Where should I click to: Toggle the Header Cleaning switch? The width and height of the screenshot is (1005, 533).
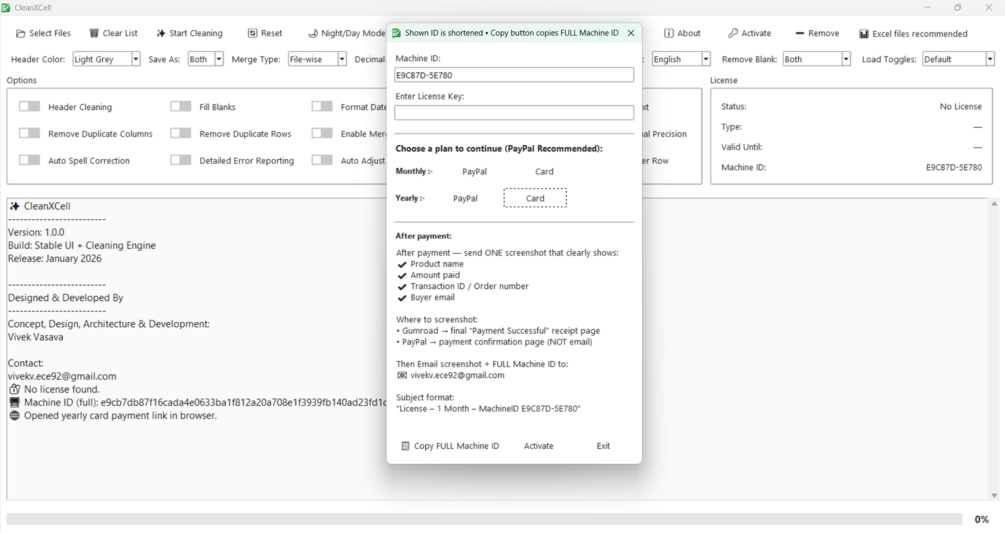(29, 106)
